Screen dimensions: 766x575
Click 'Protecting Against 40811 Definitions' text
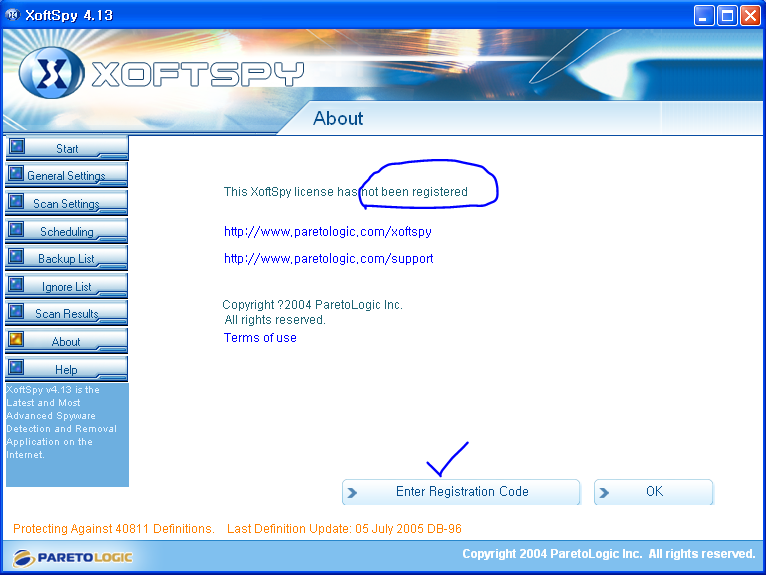coord(114,529)
